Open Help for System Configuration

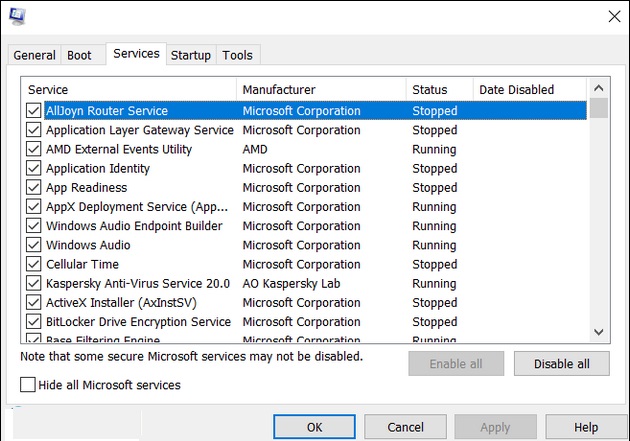(586, 427)
